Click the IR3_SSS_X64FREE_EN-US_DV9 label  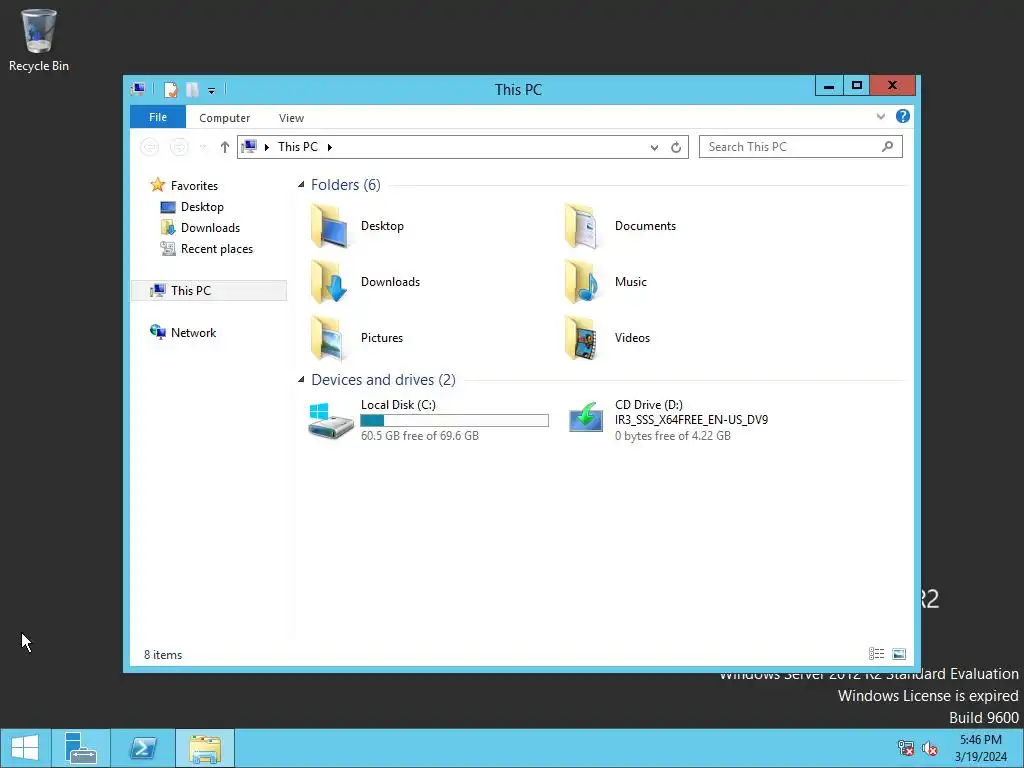pyautogui.click(x=692, y=420)
